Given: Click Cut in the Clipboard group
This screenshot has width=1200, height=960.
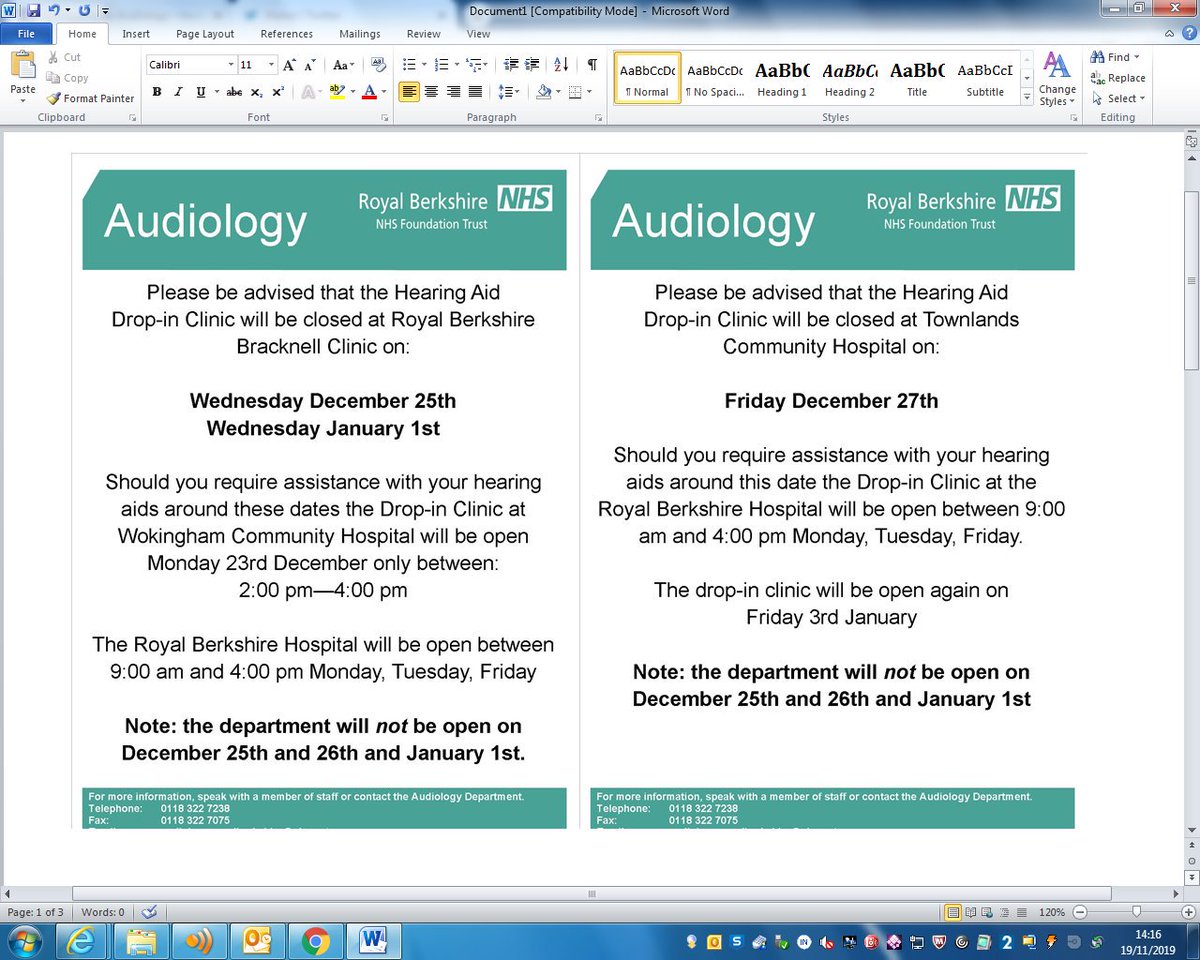Looking at the screenshot, I should point(63,57).
